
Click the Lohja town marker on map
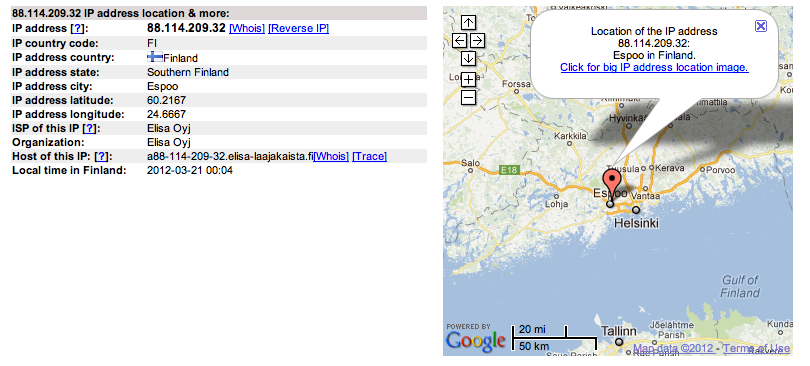click(x=556, y=196)
